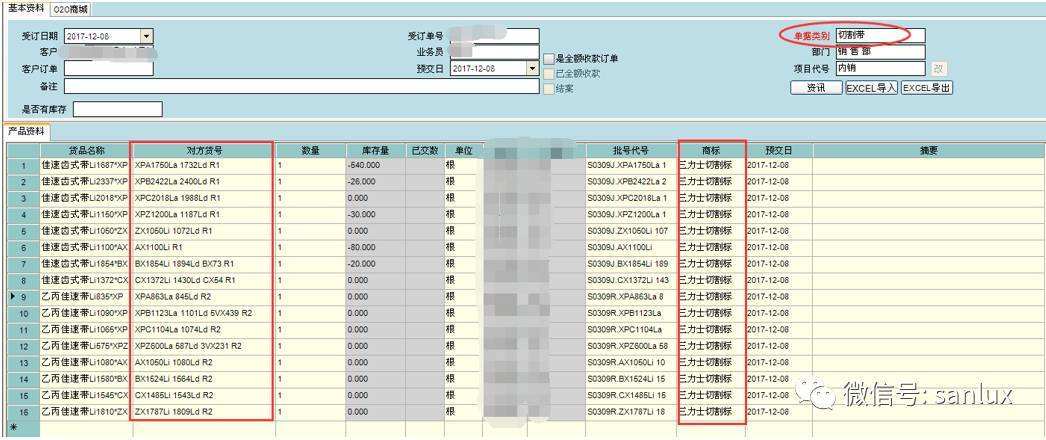This screenshot has width=1046, height=440.
Task: Click the new row asterisk marker
Action: (14, 428)
